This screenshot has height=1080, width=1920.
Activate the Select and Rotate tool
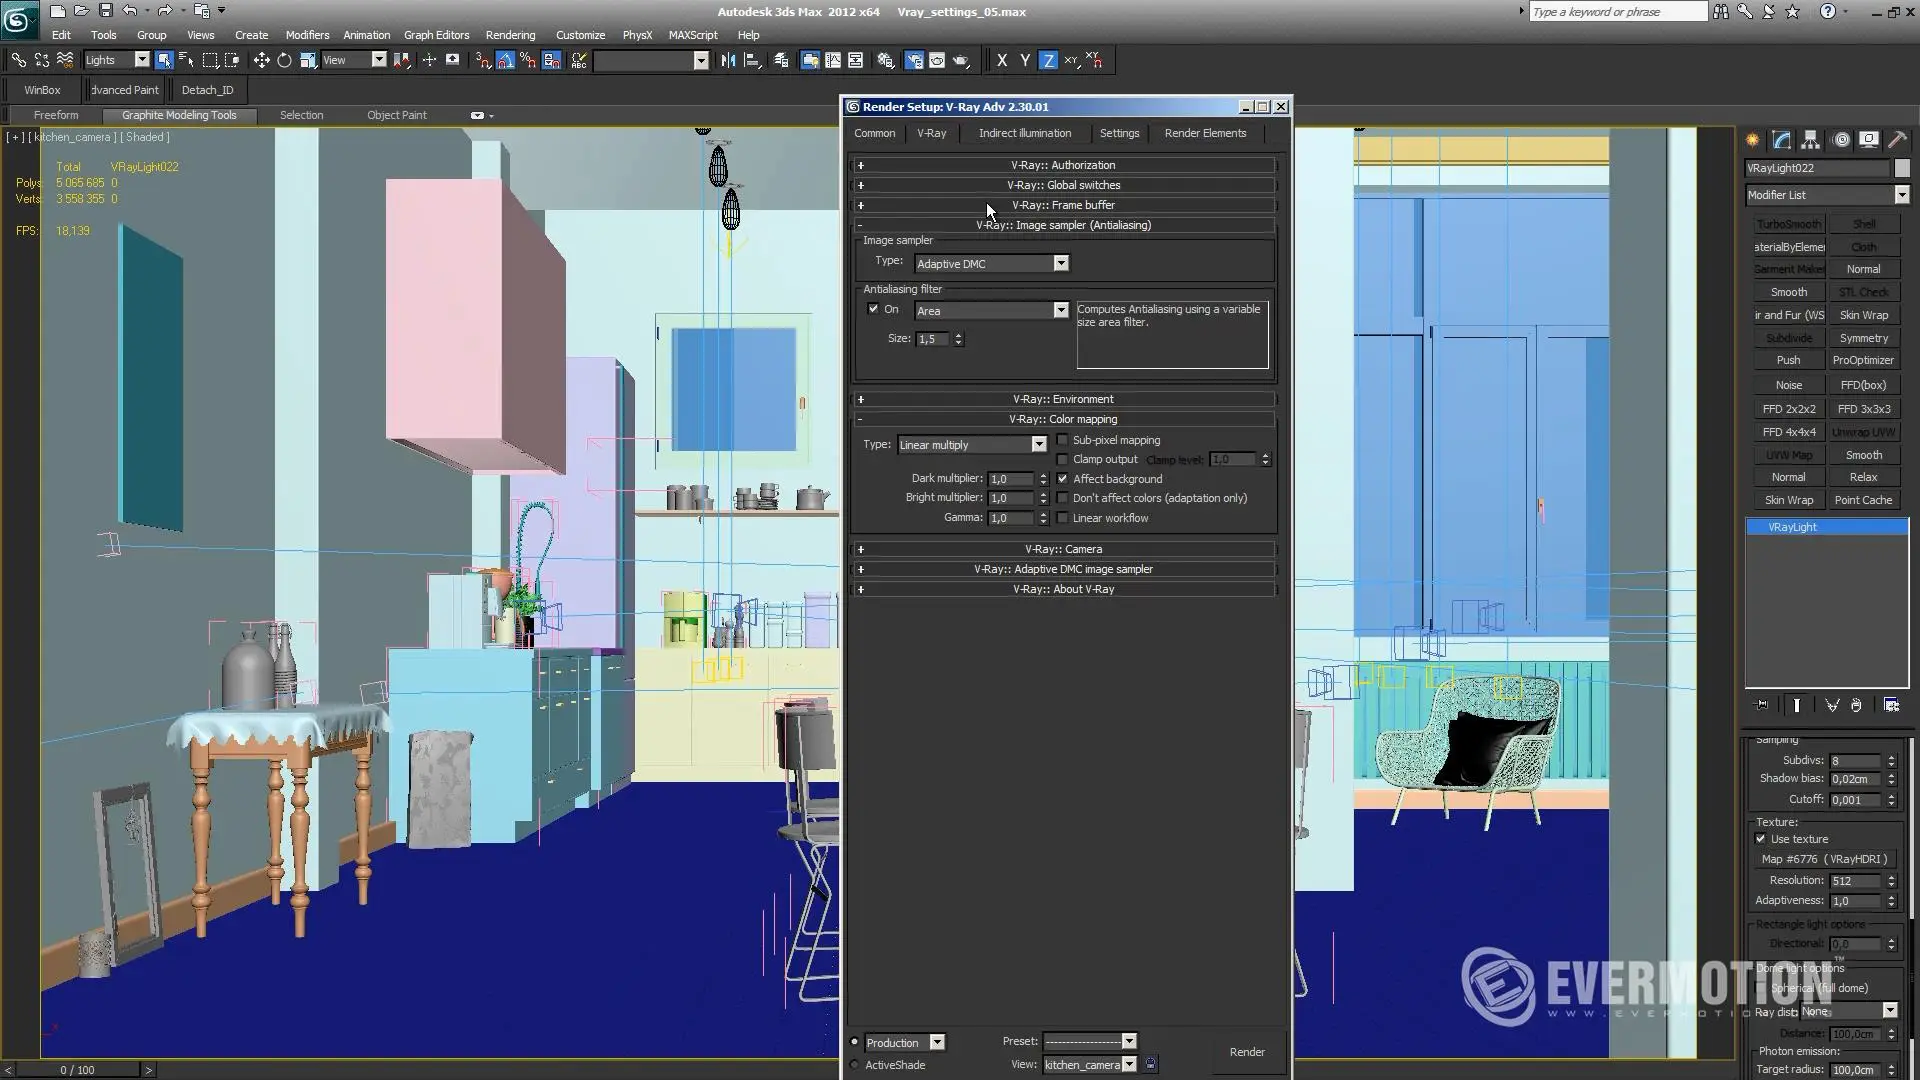(284, 60)
